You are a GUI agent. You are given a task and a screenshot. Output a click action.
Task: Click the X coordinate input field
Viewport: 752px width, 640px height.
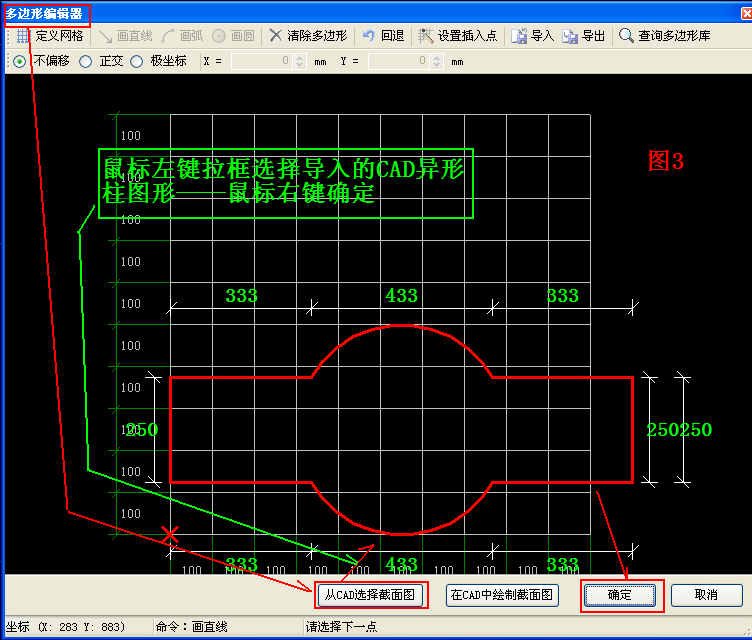click(x=262, y=61)
